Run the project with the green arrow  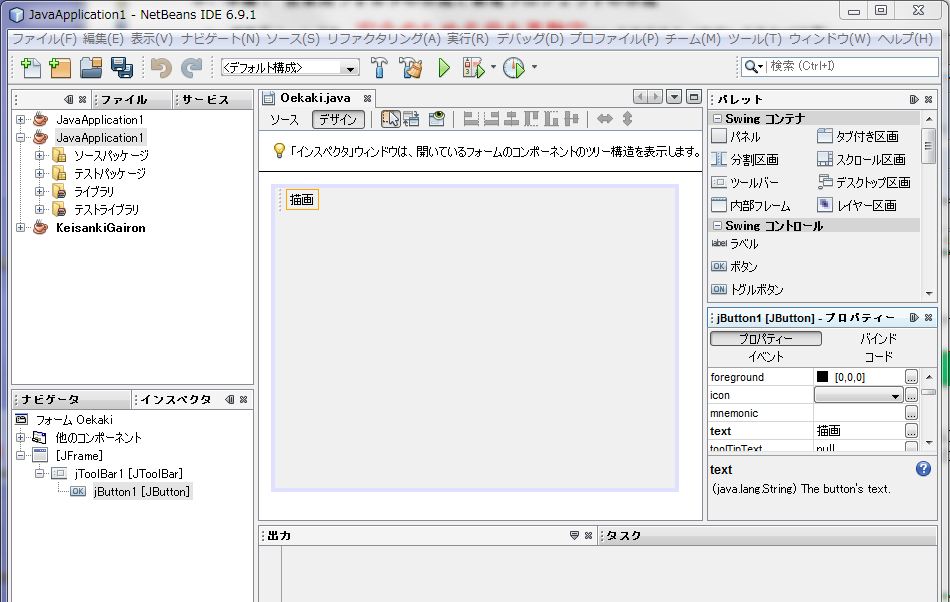pos(445,68)
